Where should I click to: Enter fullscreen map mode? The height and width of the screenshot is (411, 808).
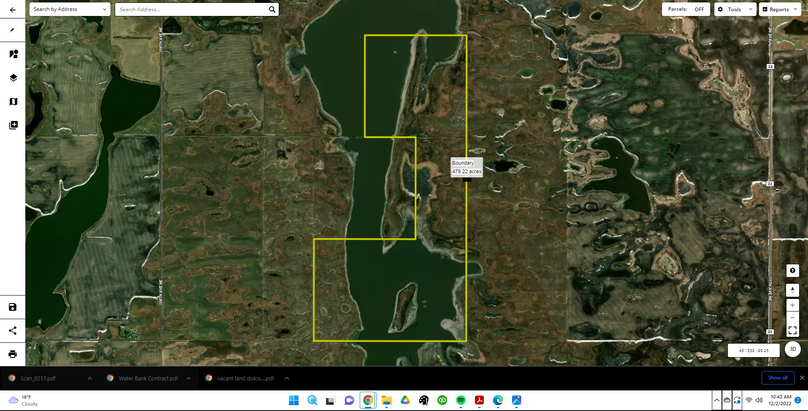[x=792, y=330]
